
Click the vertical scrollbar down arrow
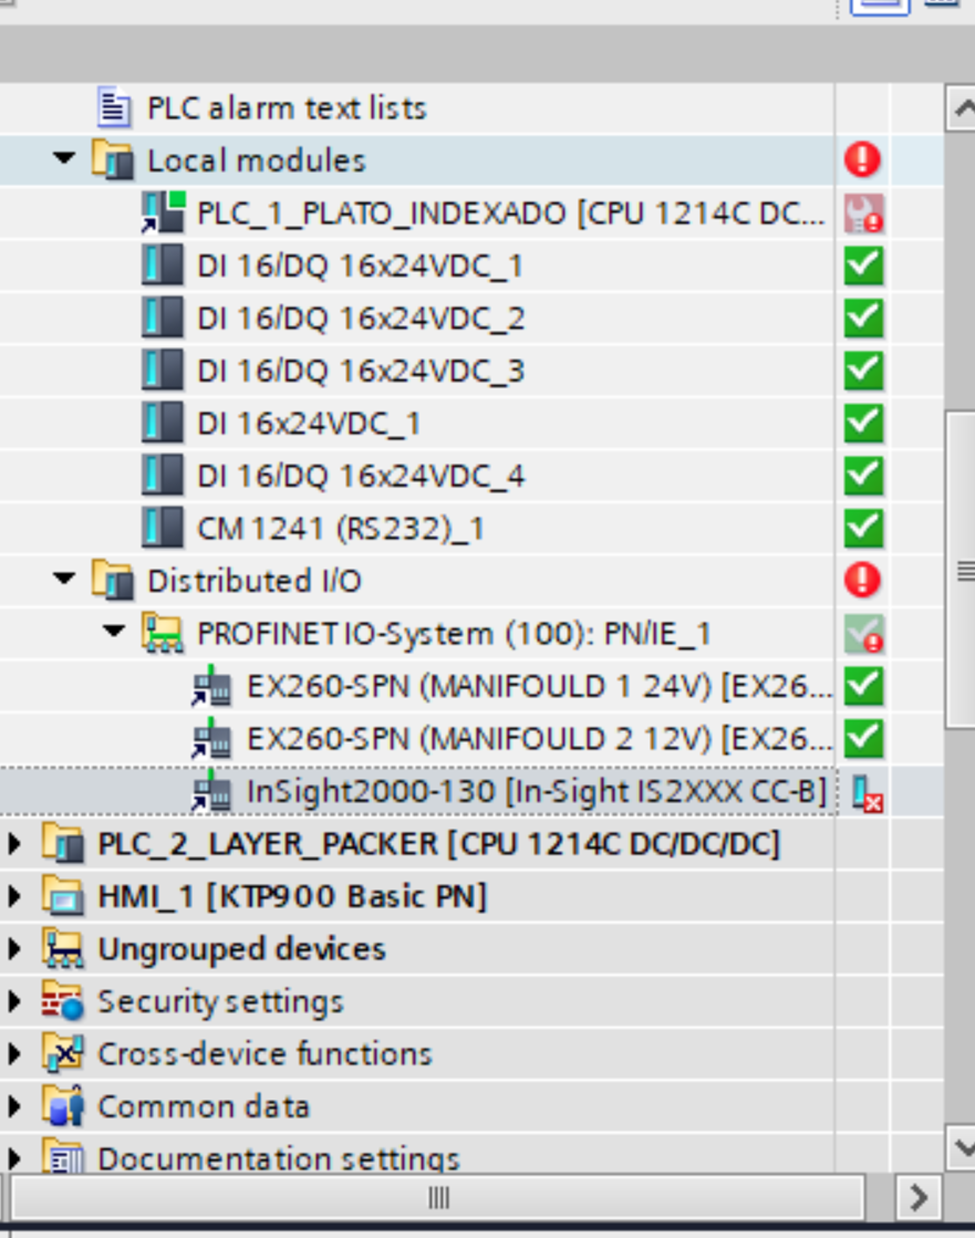point(960,1146)
